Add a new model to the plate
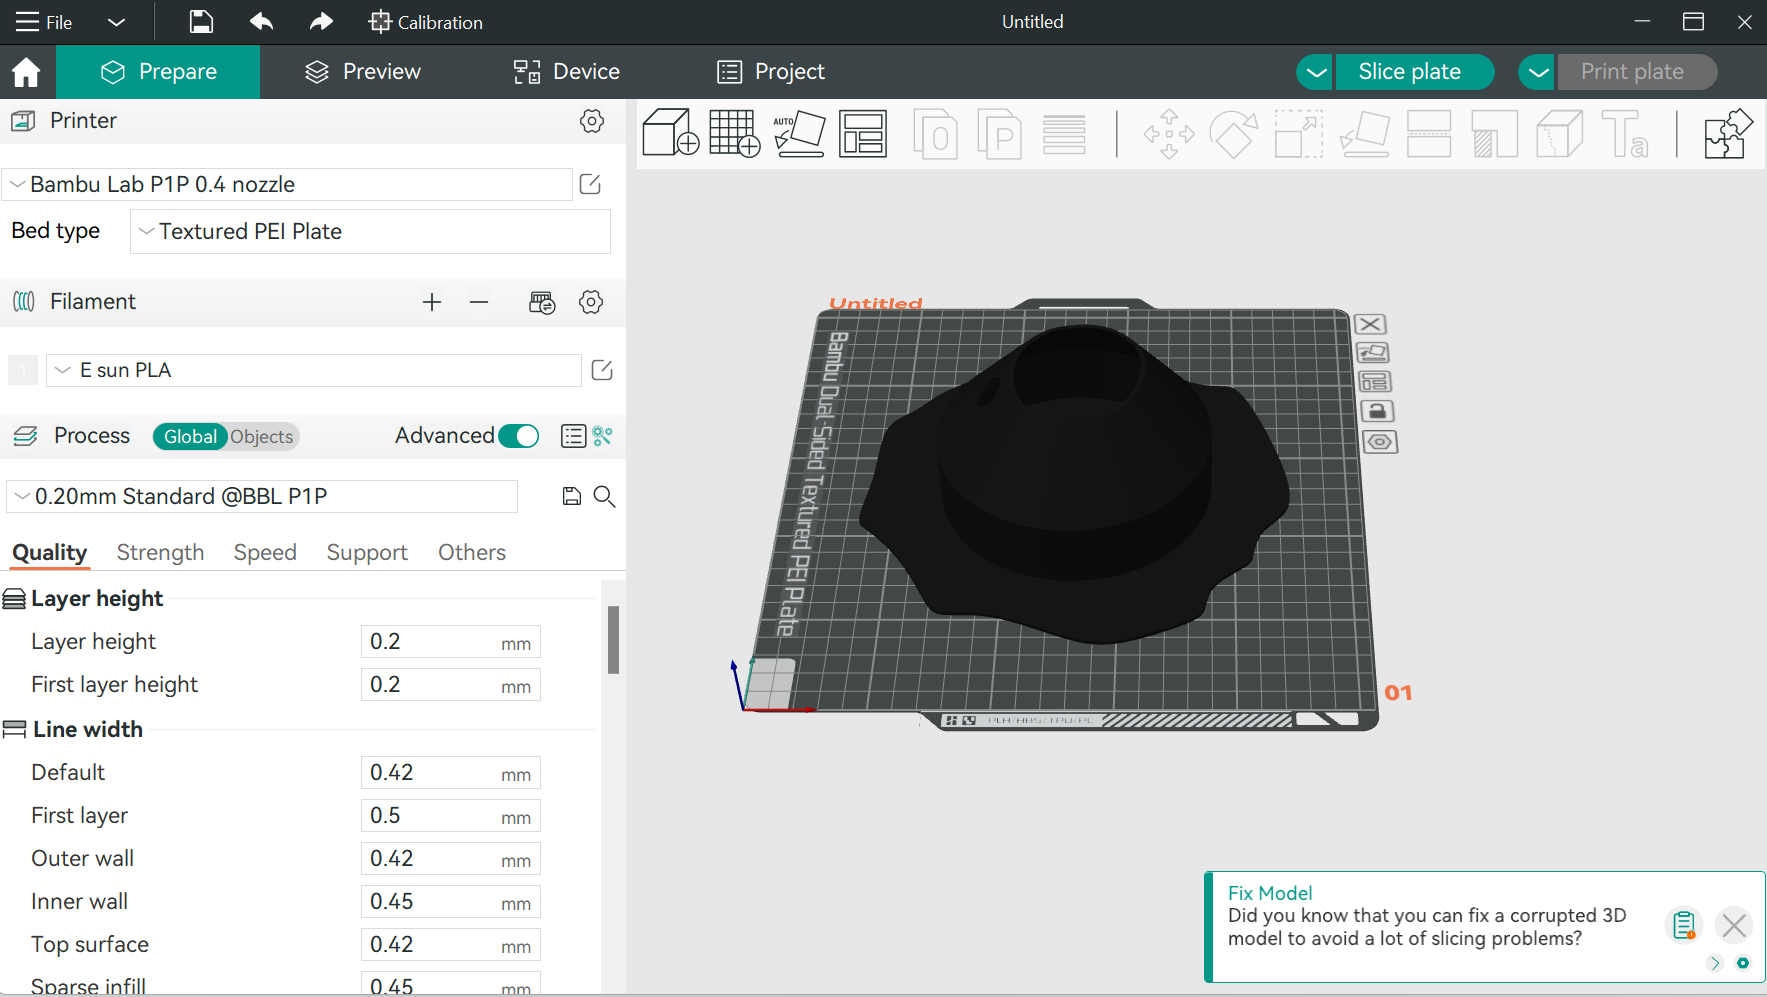The height and width of the screenshot is (997, 1767). (x=670, y=133)
